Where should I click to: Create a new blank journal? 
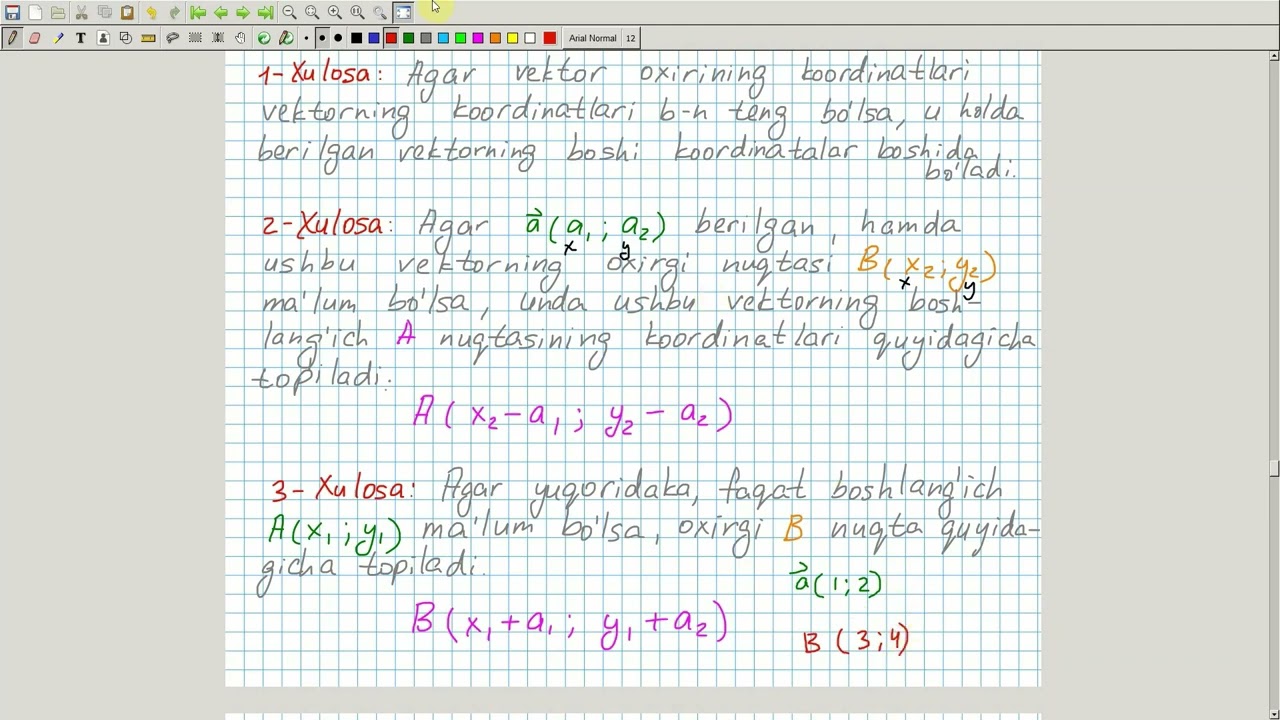pyautogui.click(x=35, y=12)
